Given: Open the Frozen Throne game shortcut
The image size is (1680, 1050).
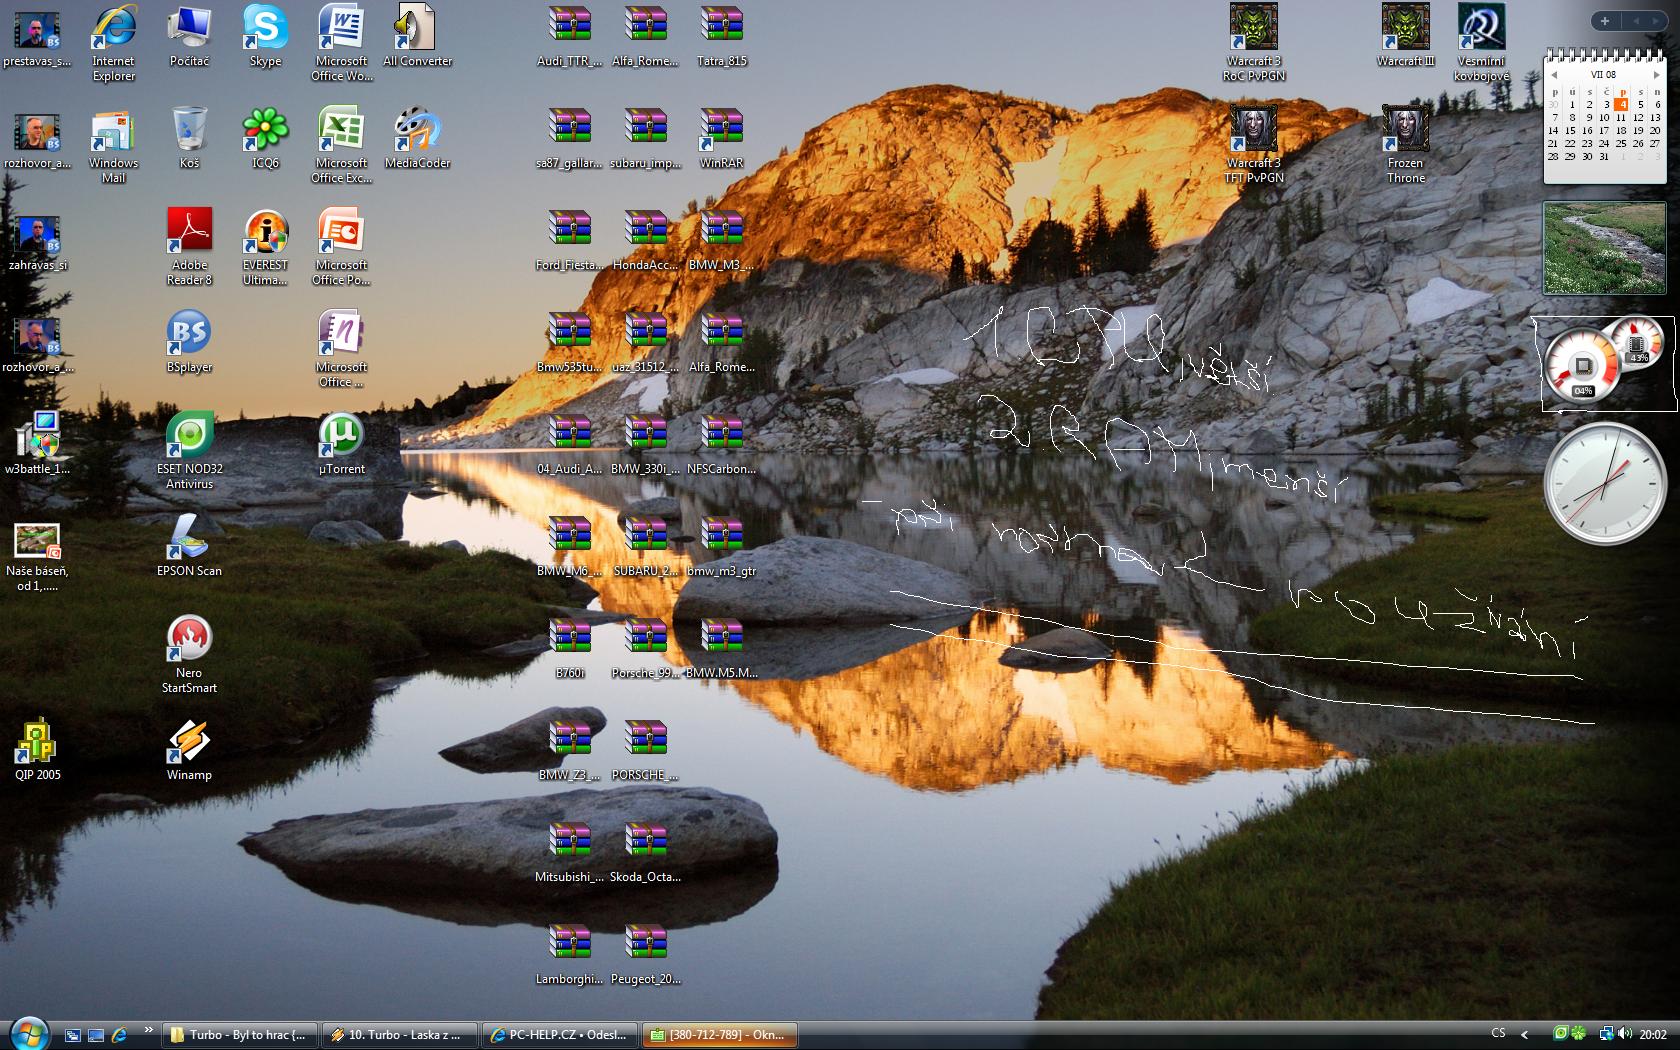Looking at the screenshot, I should pos(1405,132).
